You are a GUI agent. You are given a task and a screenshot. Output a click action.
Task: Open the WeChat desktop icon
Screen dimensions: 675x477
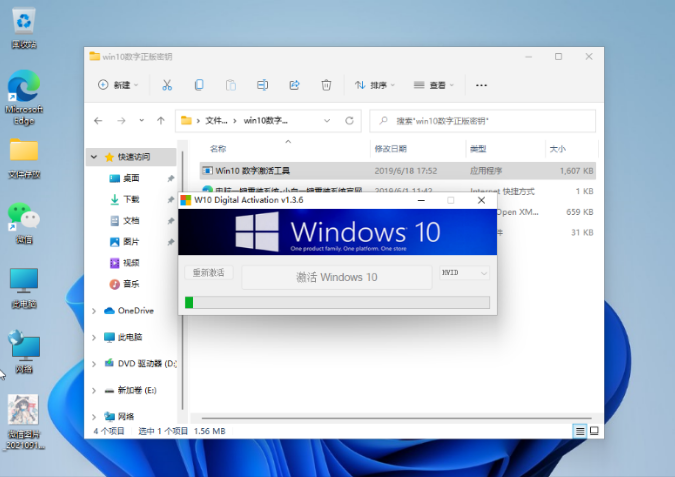click(x=23, y=221)
